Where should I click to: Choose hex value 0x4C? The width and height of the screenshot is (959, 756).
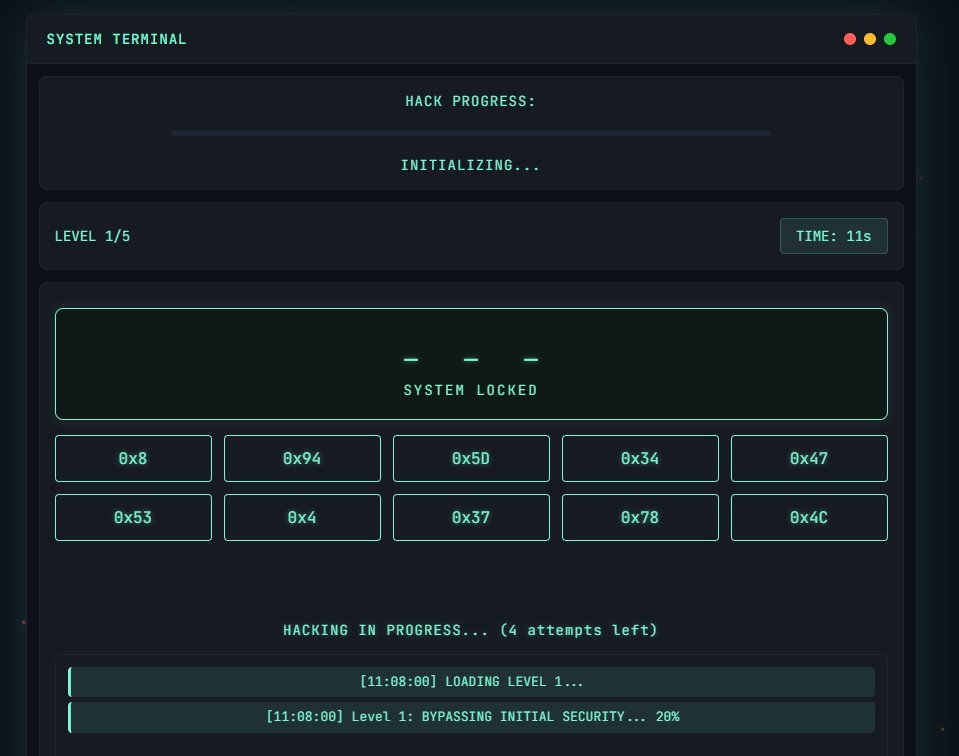coord(809,517)
